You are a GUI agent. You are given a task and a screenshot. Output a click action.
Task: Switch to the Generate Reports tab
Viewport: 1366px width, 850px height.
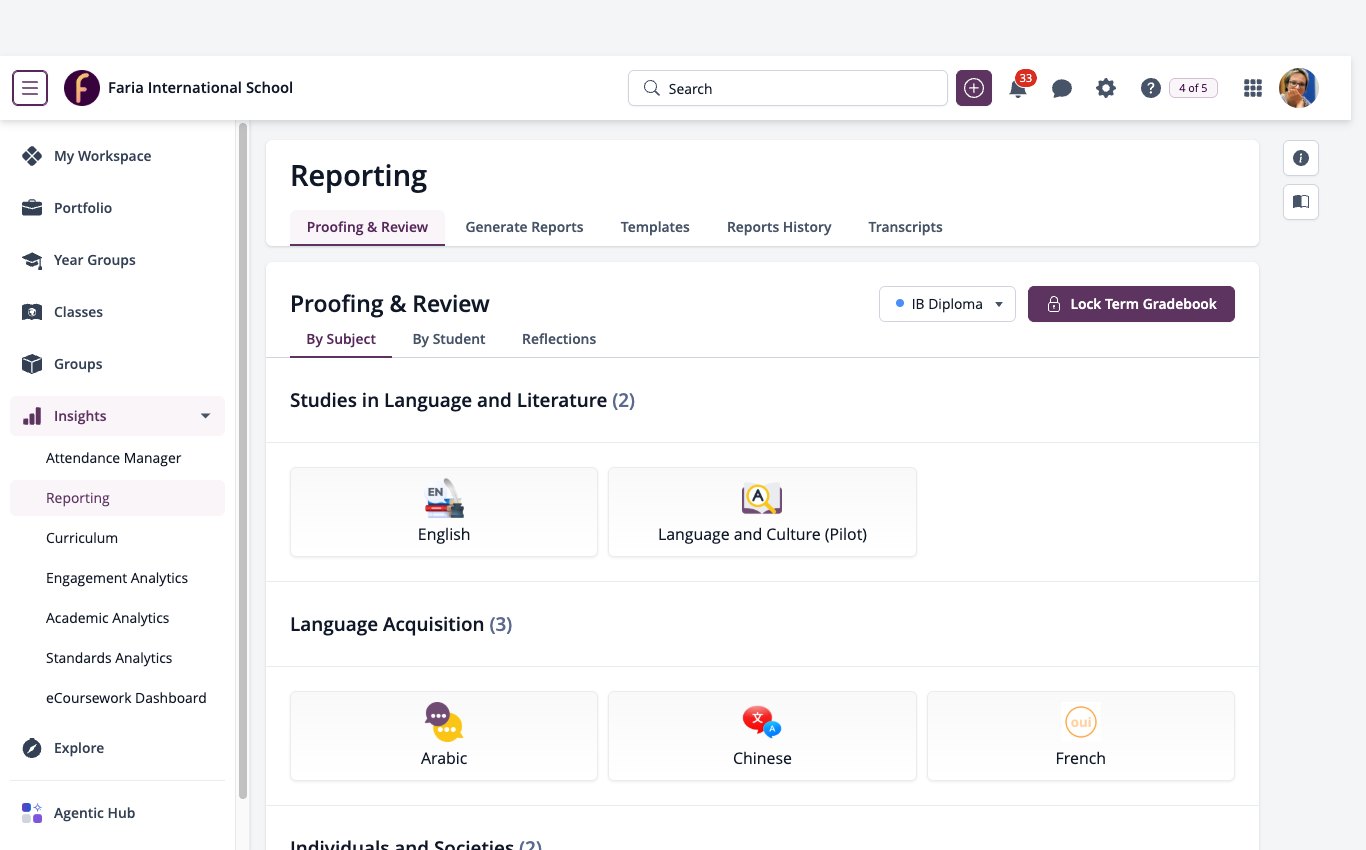point(524,227)
